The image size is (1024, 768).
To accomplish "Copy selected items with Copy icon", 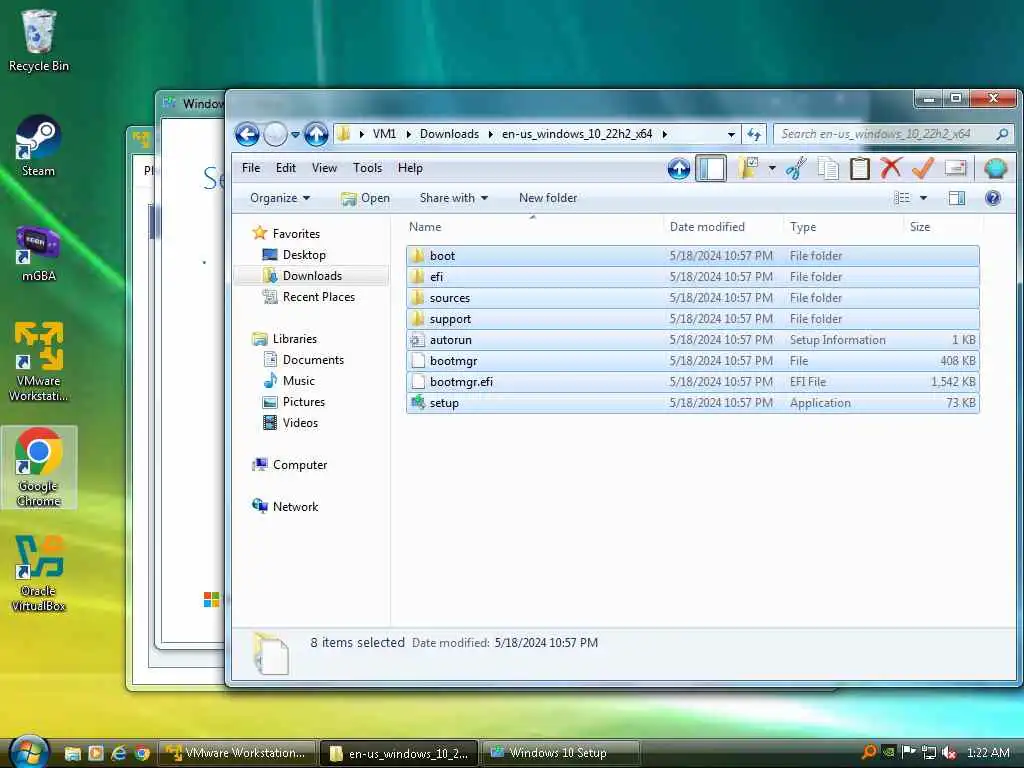I will click(828, 168).
